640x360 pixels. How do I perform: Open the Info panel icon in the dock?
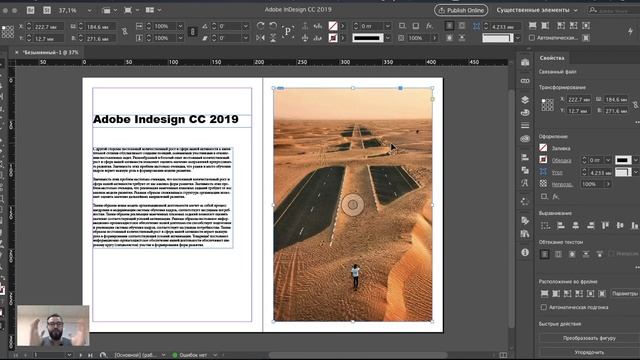tap(525, 253)
